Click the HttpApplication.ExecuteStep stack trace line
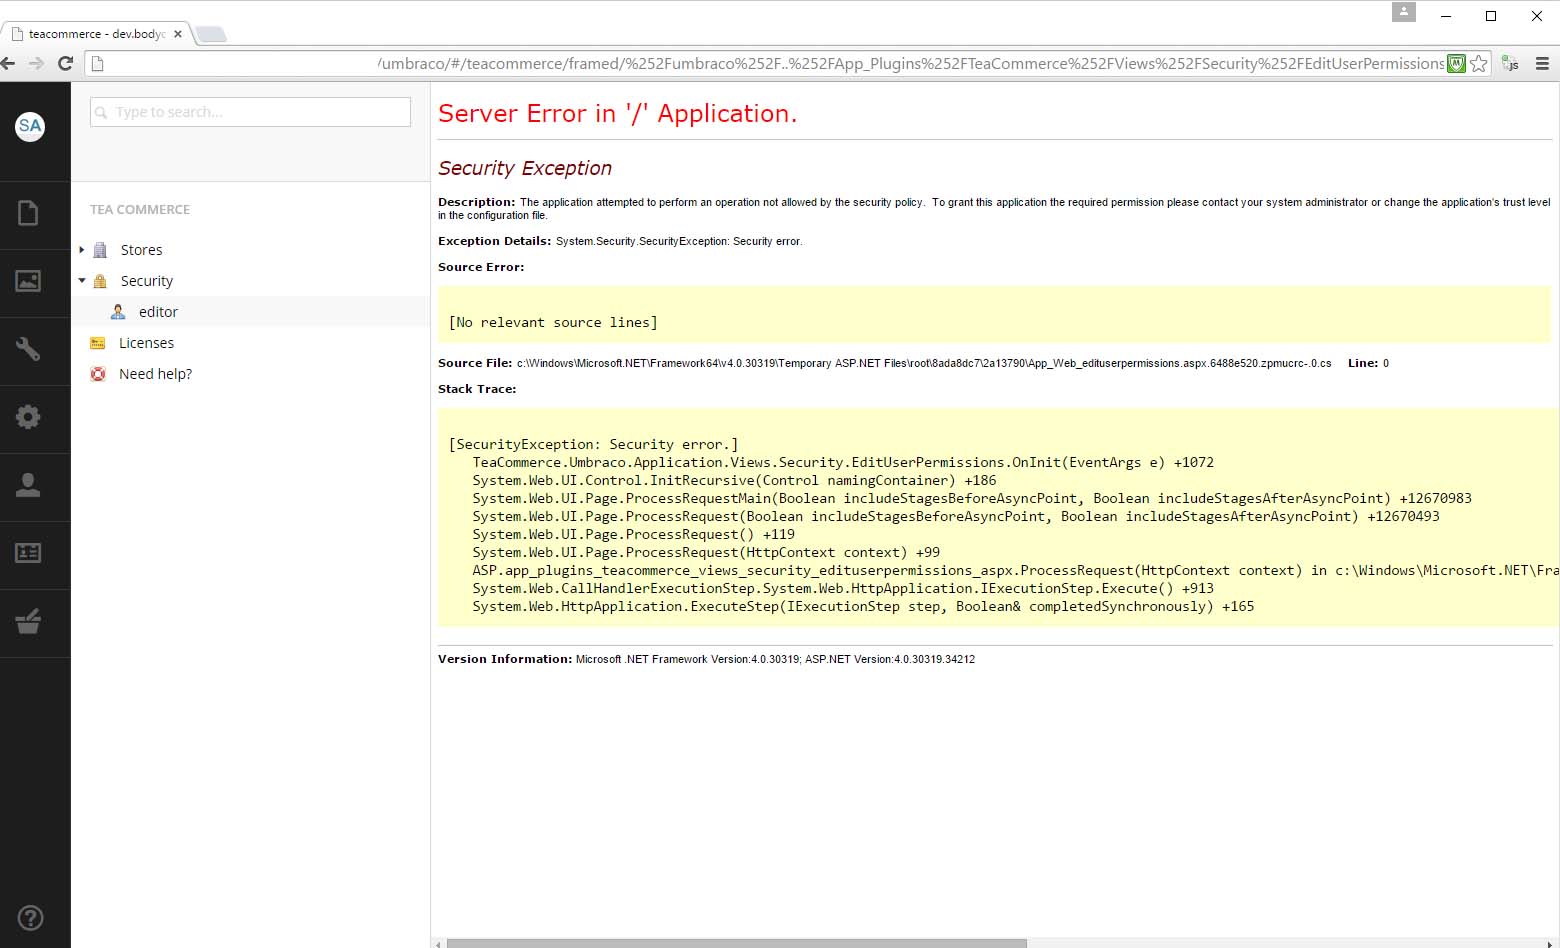1560x948 pixels. [x=863, y=606]
